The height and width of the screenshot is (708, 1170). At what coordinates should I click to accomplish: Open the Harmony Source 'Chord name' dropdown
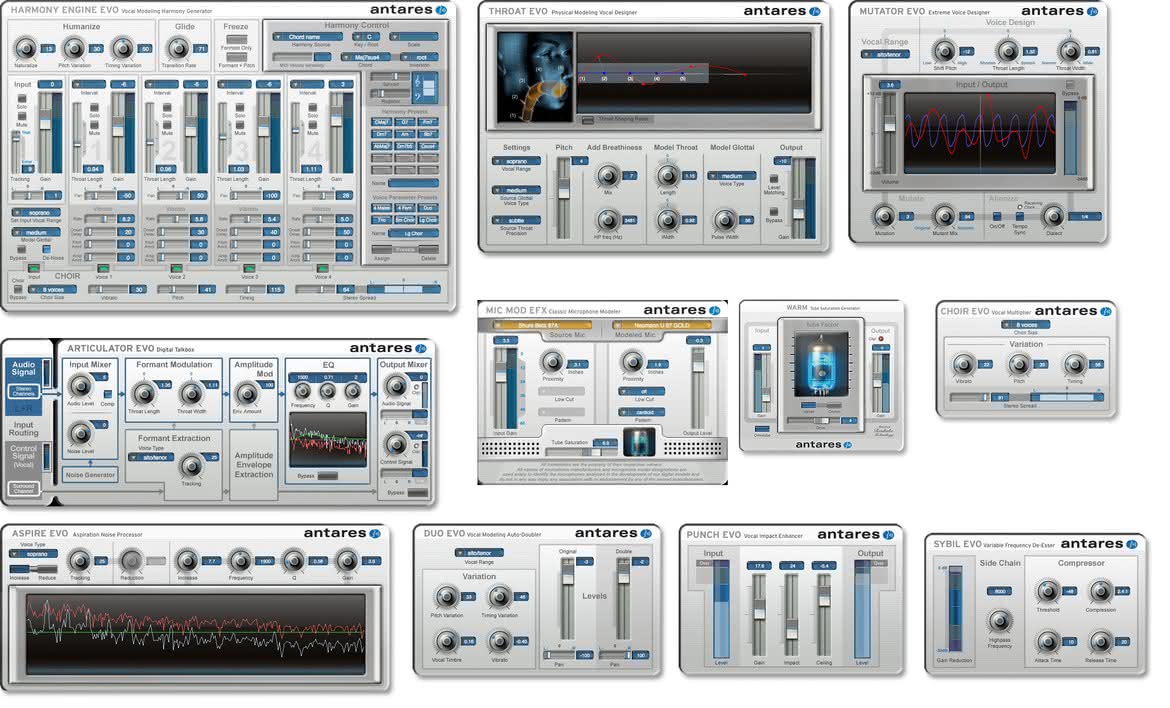coord(307,37)
